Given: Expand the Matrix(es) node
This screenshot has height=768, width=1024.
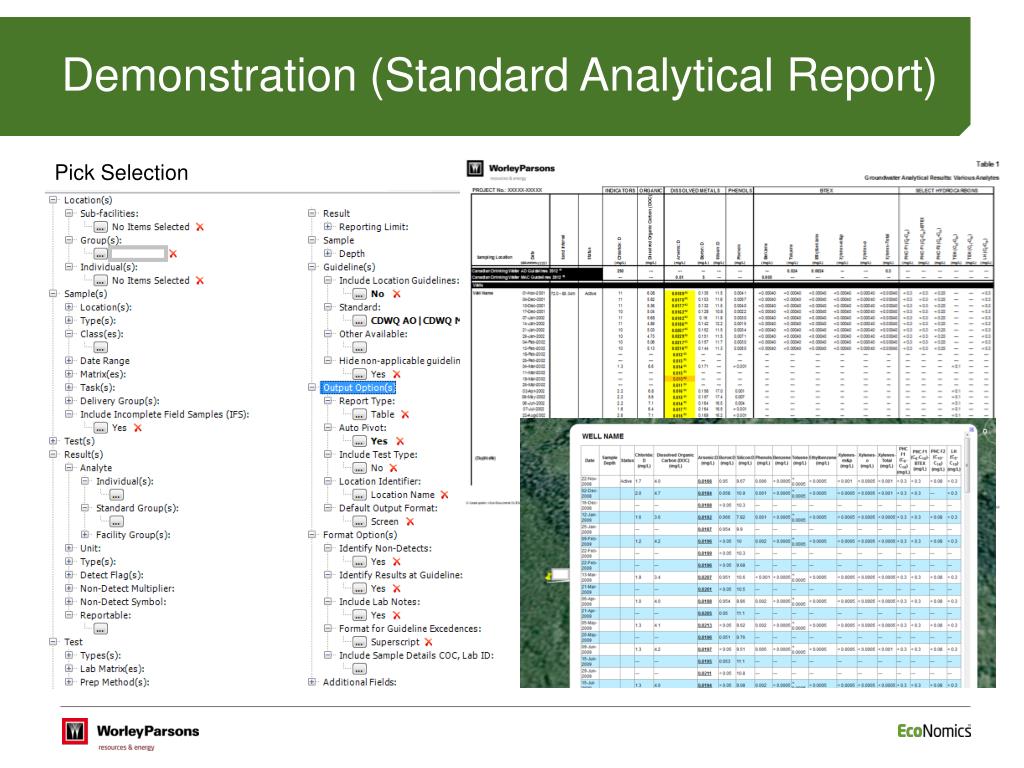Looking at the screenshot, I should 69,374.
